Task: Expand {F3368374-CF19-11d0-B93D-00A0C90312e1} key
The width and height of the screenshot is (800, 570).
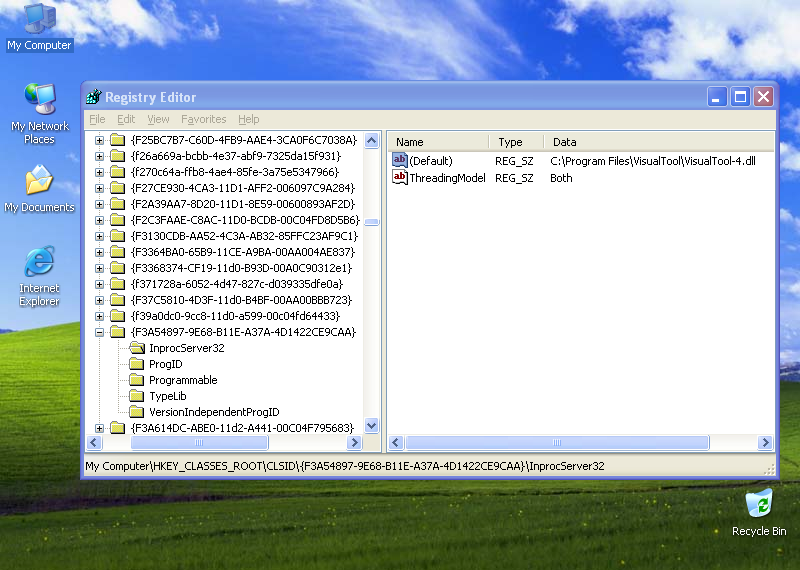Action: (99, 268)
